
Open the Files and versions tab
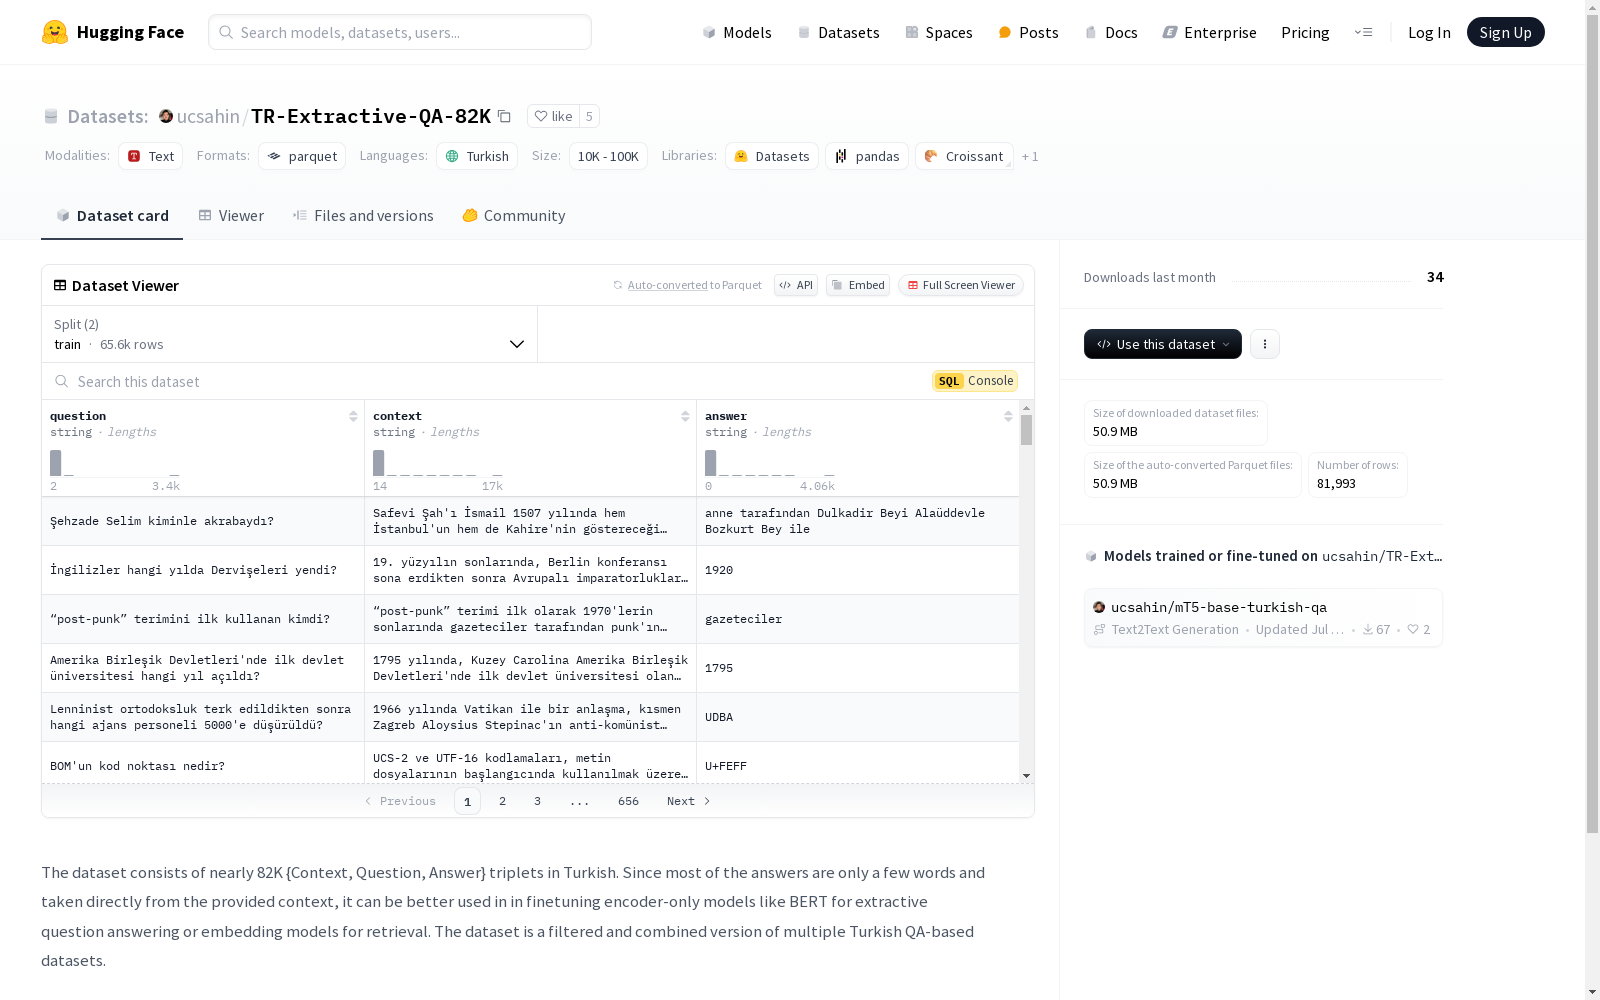click(363, 215)
